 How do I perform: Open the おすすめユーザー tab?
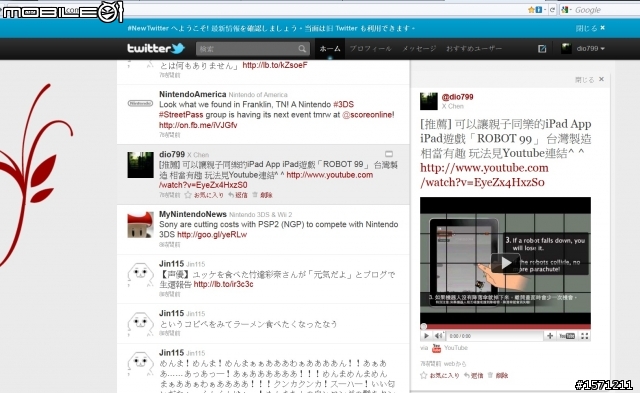[x=473, y=49]
